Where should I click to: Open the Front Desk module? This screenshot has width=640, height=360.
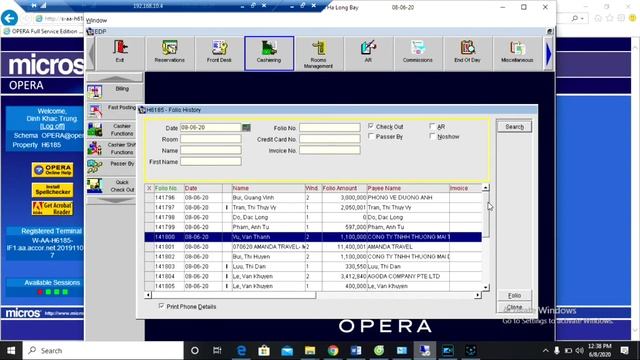click(x=219, y=53)
